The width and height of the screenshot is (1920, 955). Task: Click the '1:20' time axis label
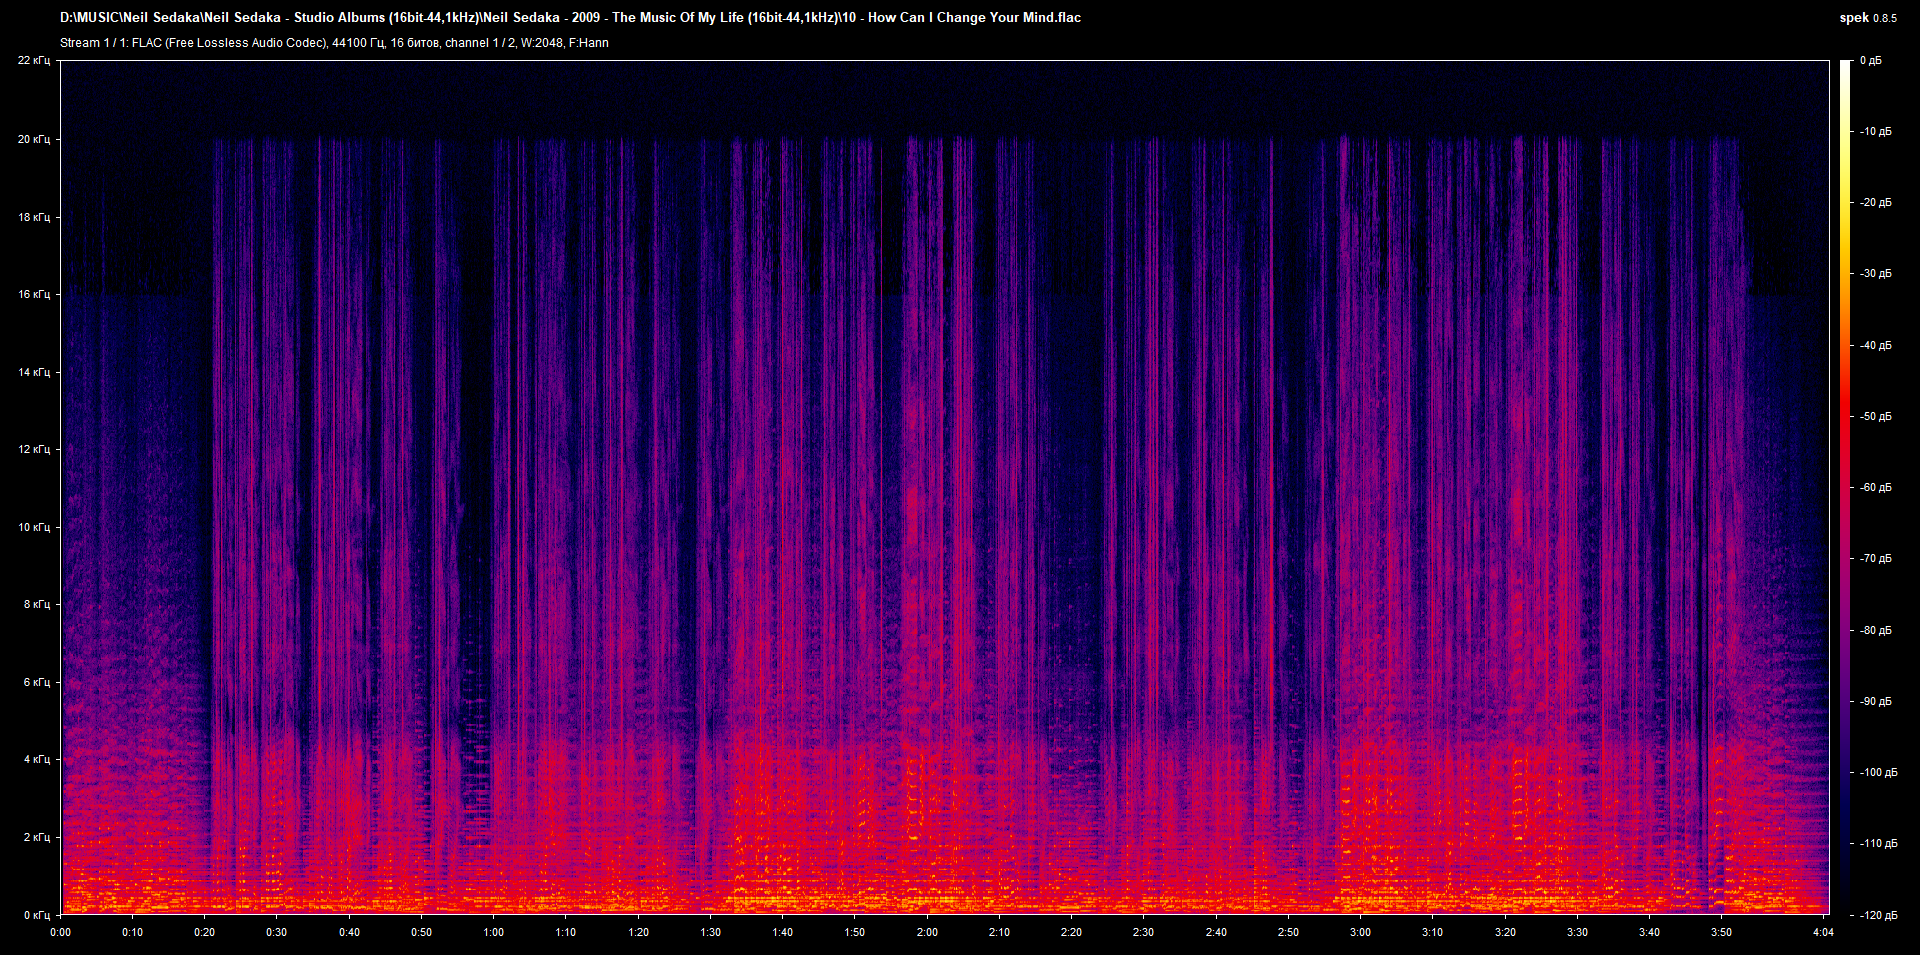(x=639, y=933)
